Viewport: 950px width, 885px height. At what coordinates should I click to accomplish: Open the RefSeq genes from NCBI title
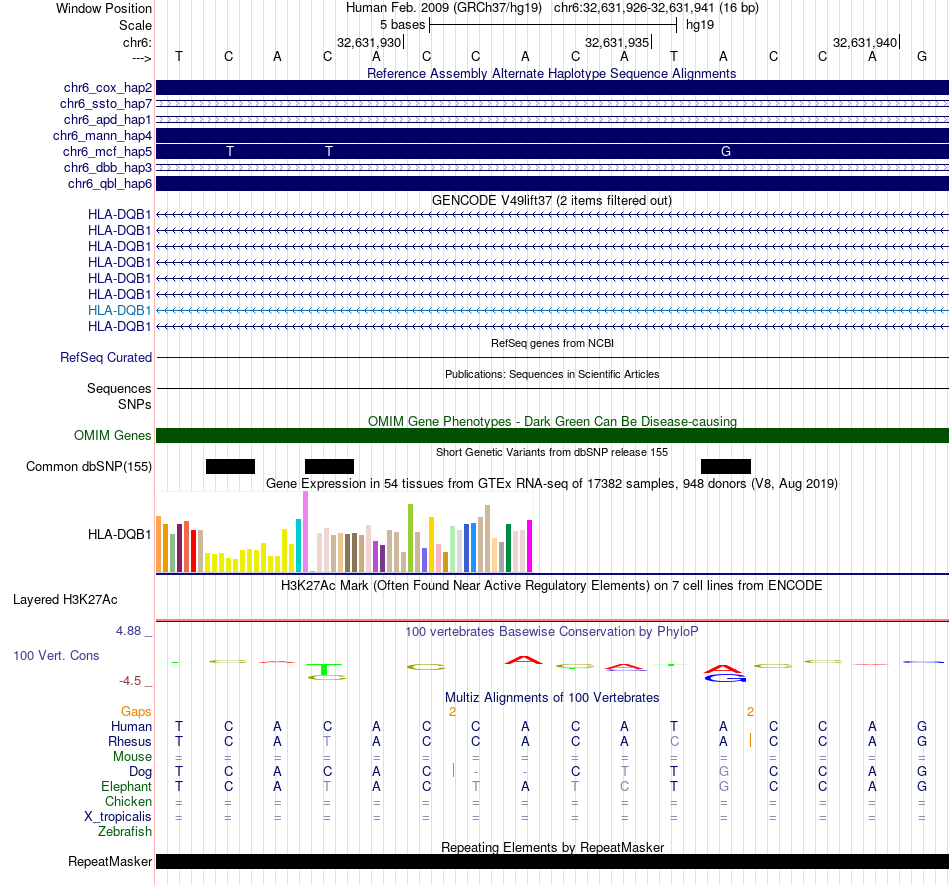pyautogui.click(x=552, y=343)
